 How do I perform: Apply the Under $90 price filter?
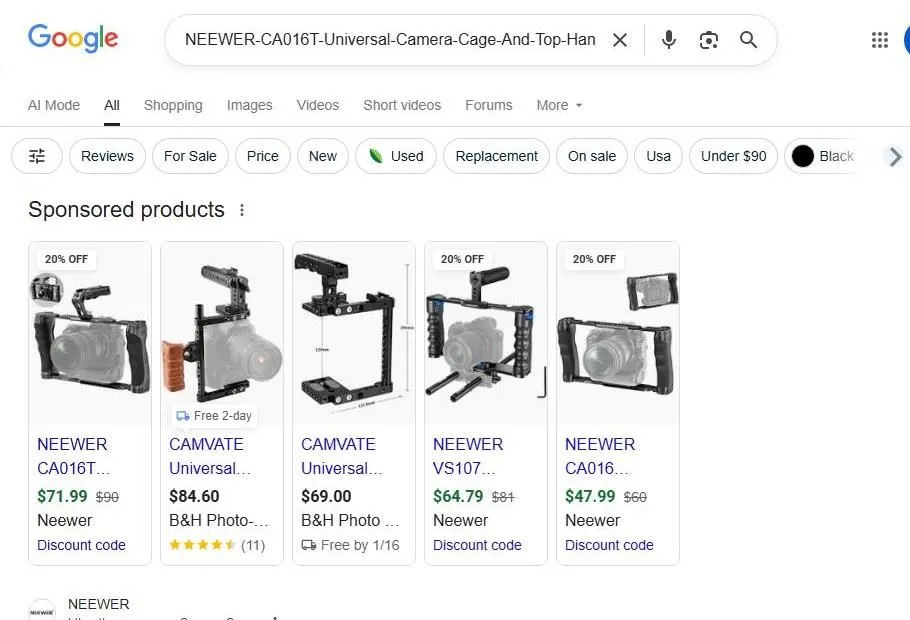pyautogui.click(x=733, y=156)
